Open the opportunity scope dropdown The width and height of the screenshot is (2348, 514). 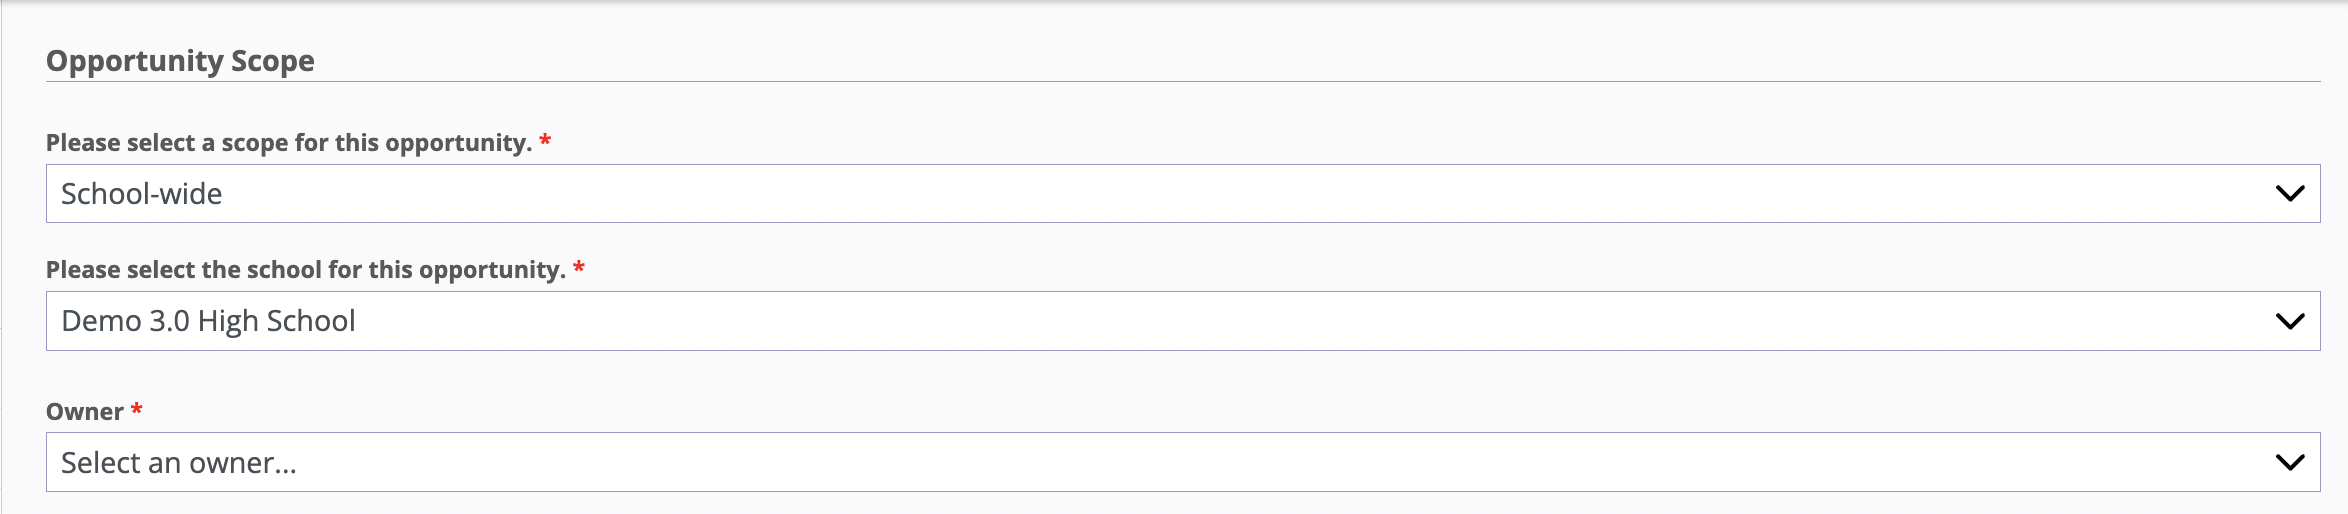click(x=1182, y=194)
